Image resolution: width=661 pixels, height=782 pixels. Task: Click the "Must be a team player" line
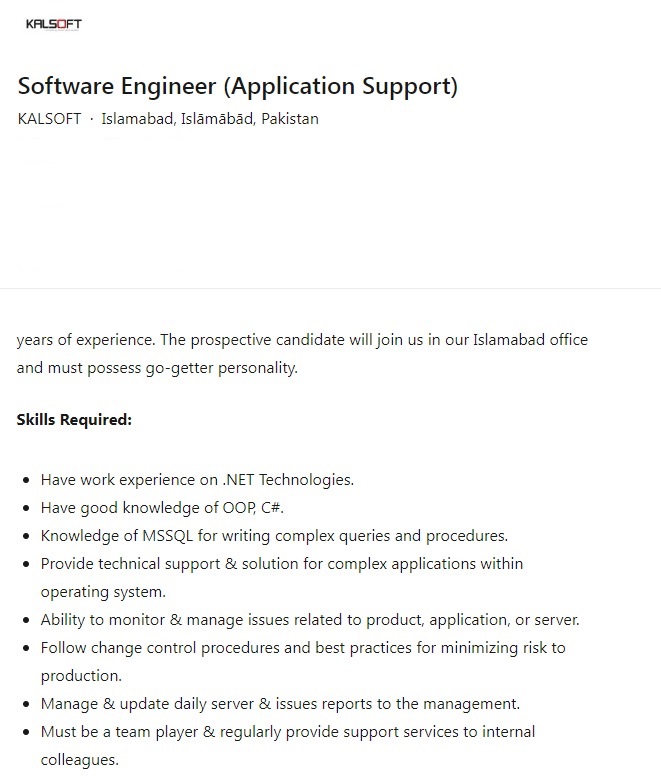tap(287, 731)
